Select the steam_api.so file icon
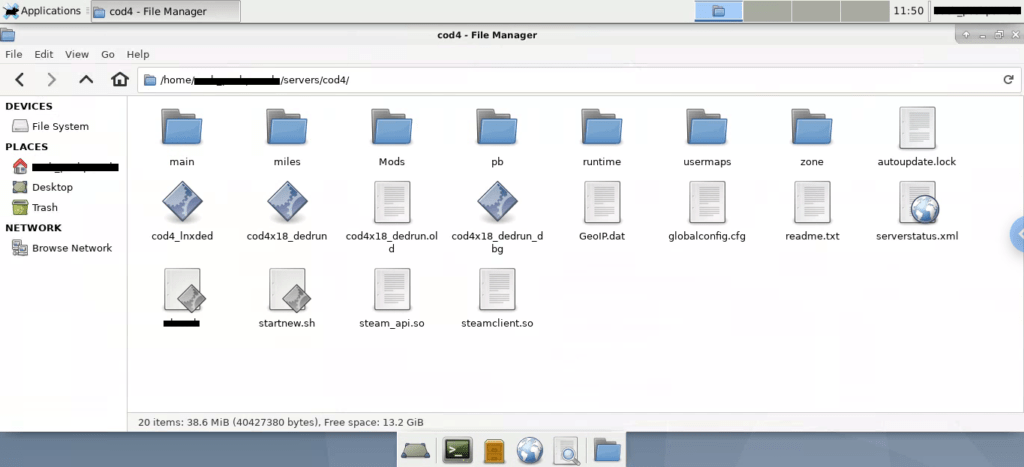 coord(392,289)
